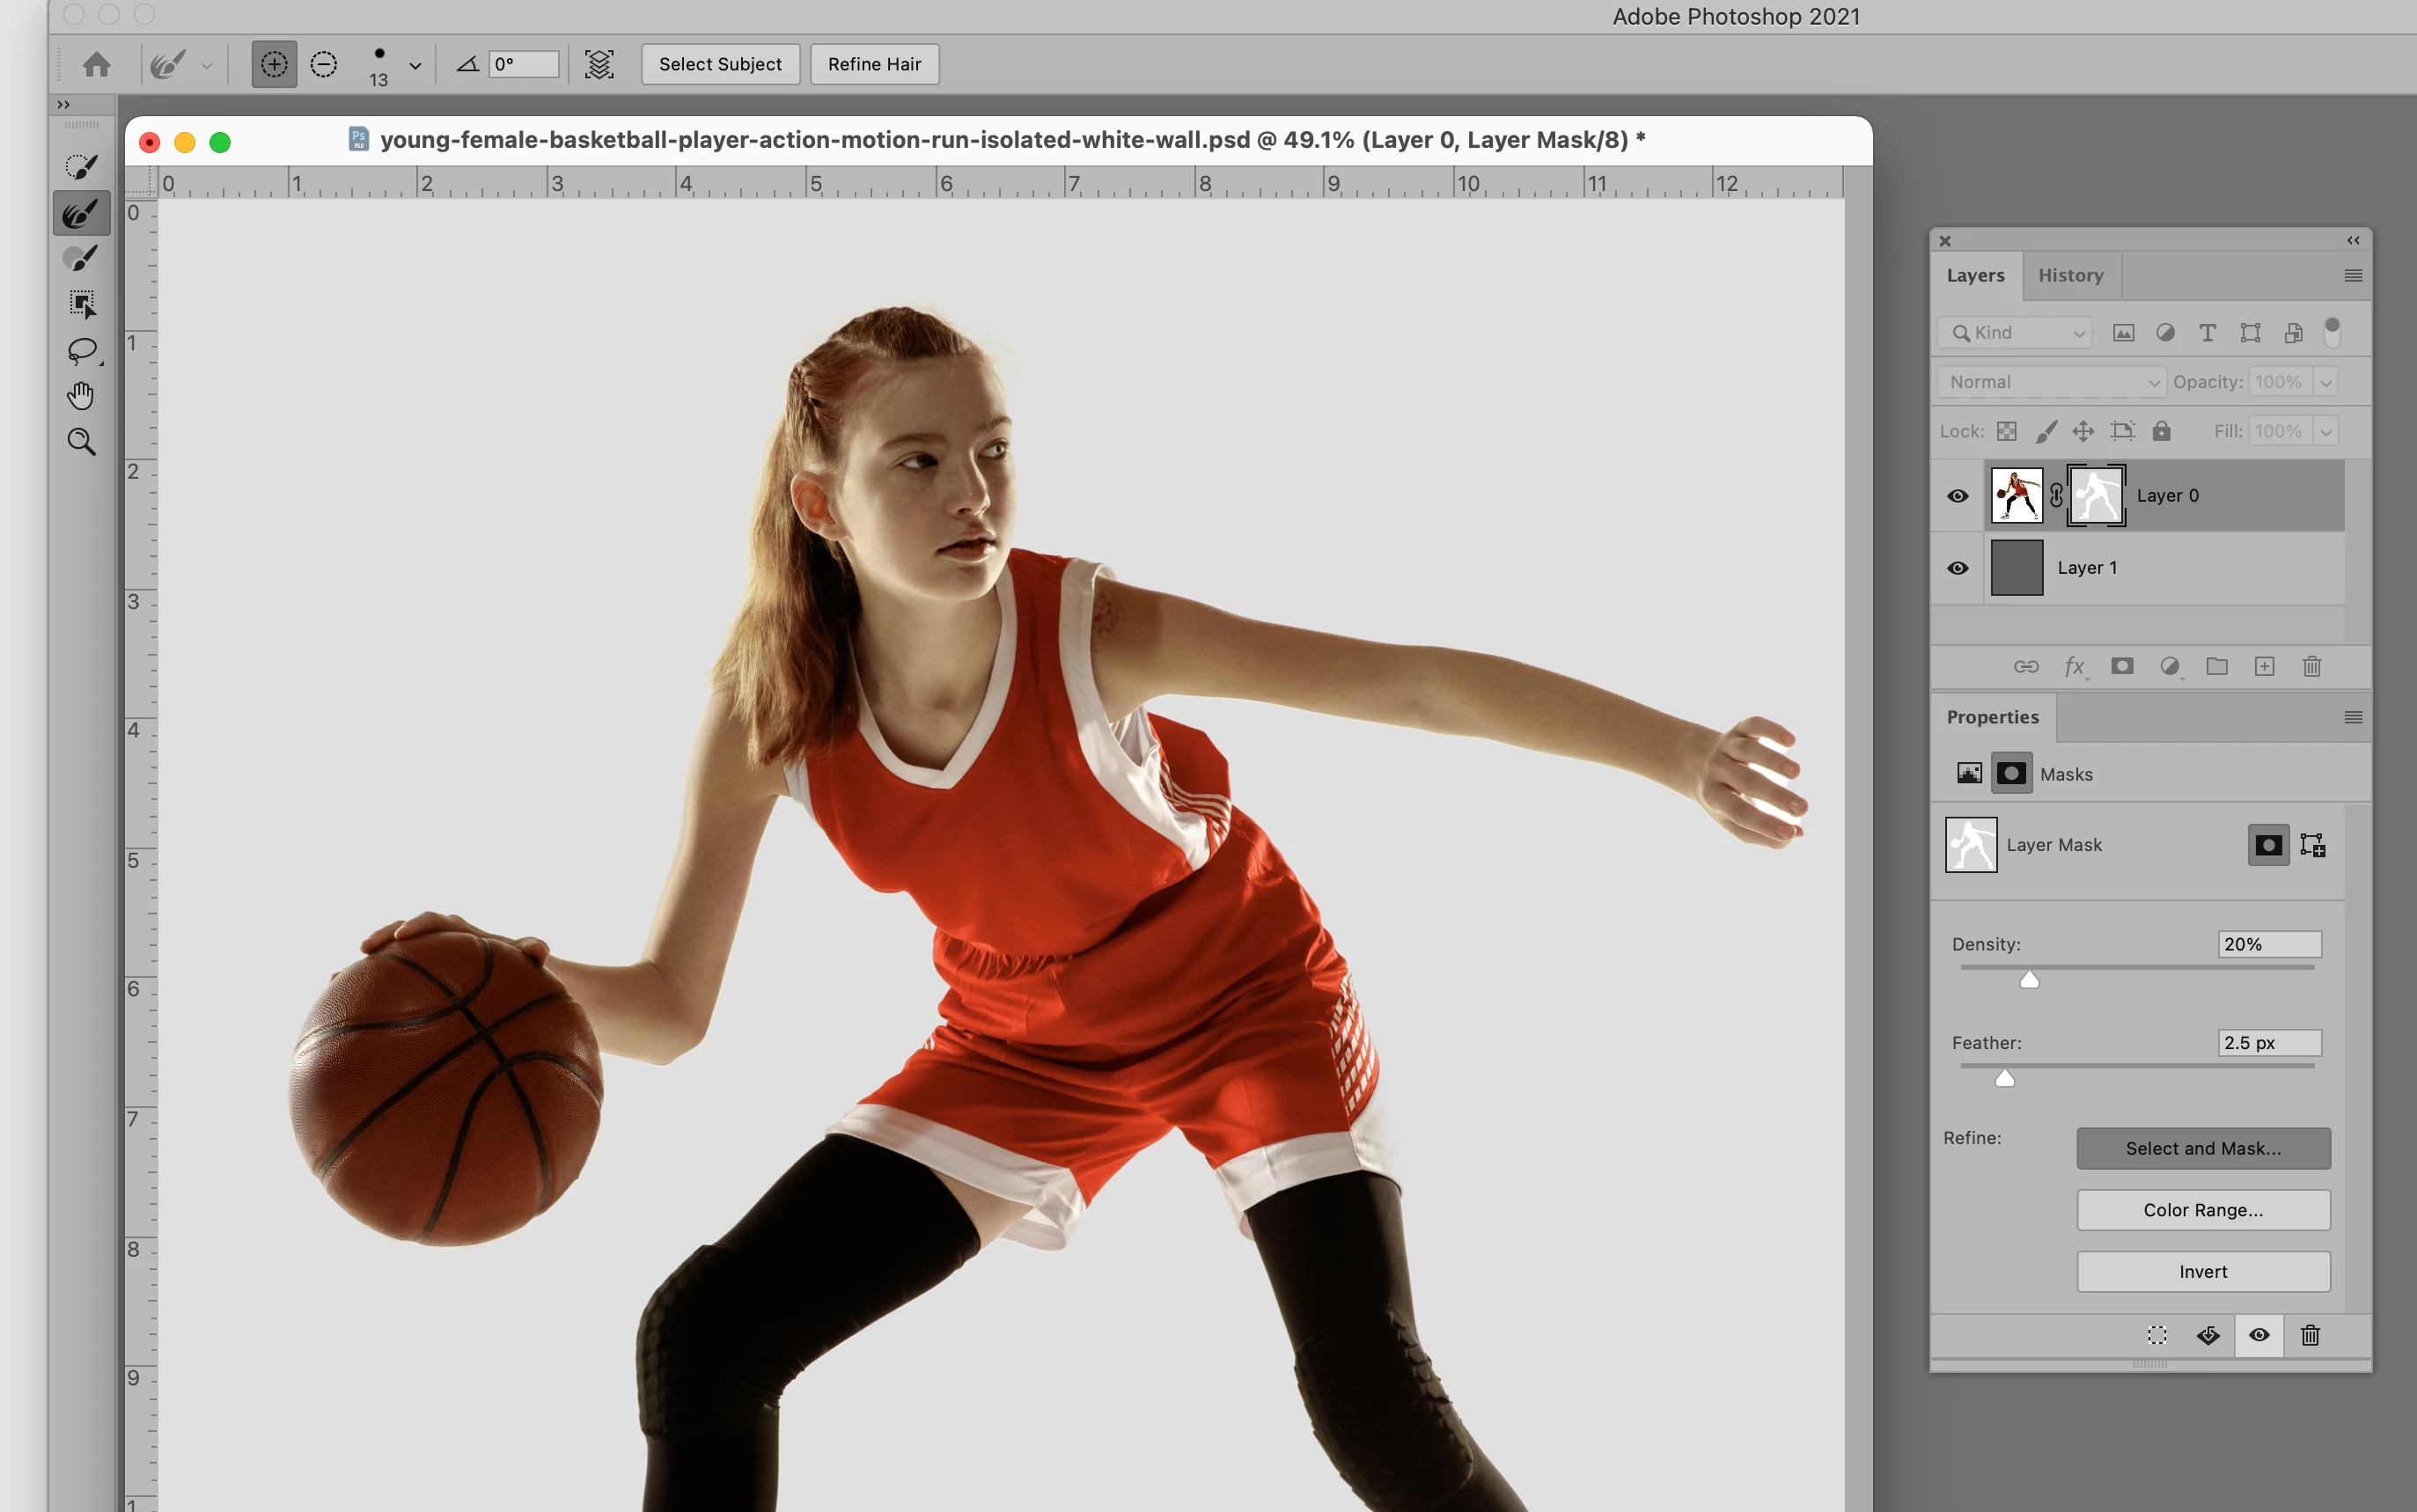Select the Object Selection tool
The height and width of the screenshot is (1512, 2417).
(82, 304)
